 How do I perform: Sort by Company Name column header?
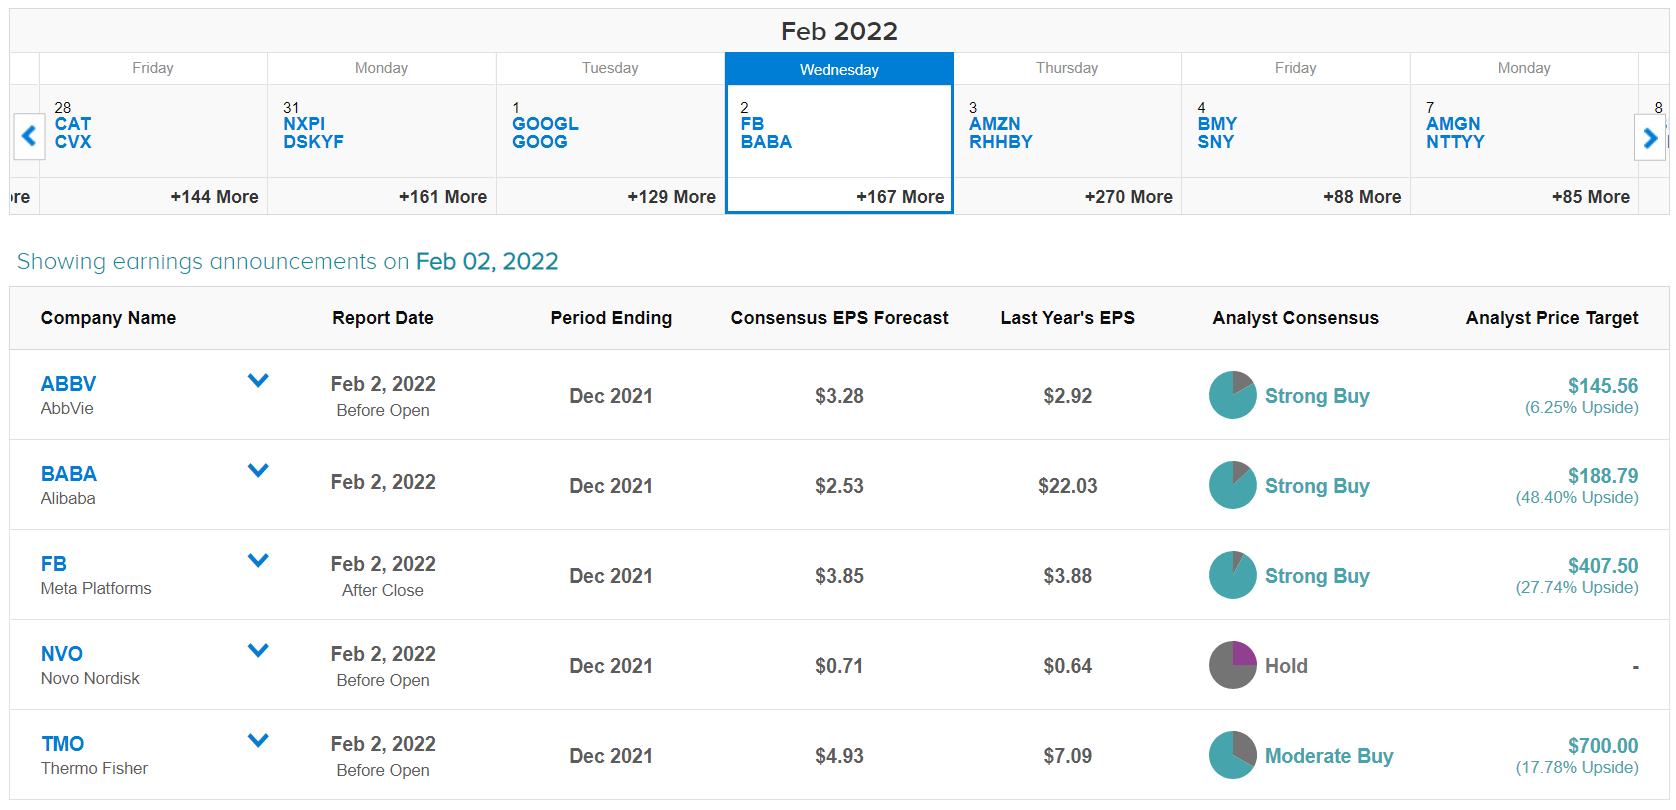(x=108, y=318)
